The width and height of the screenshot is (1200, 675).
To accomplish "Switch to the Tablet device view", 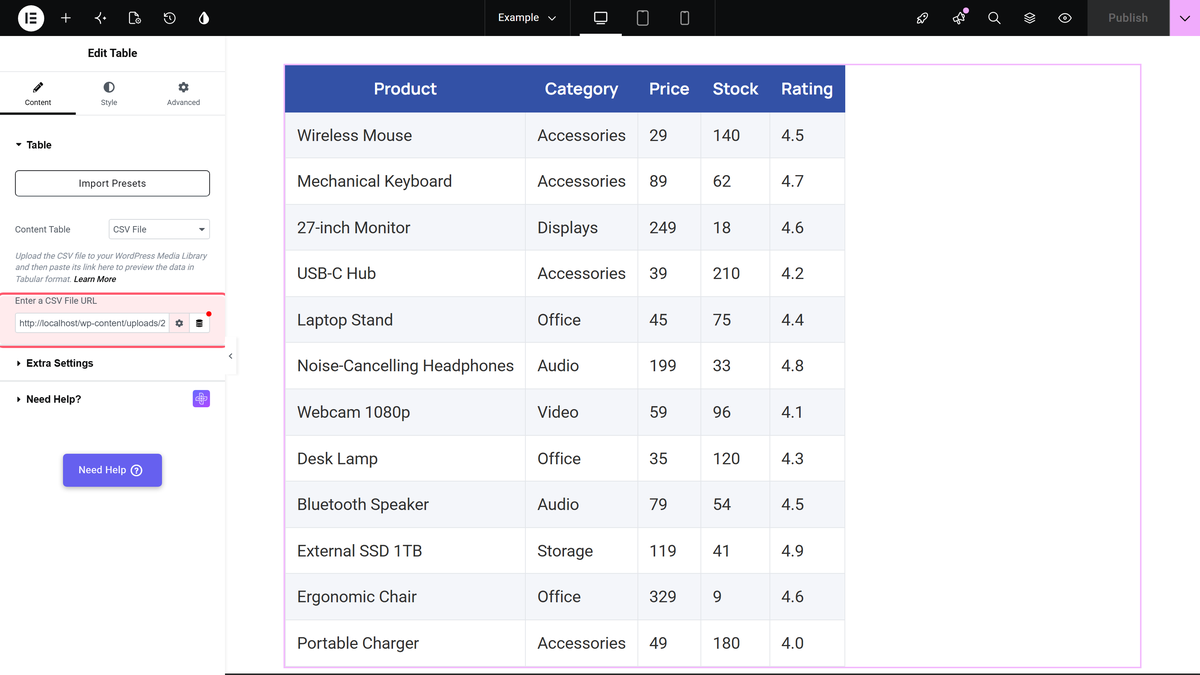I will pos(643,18).
